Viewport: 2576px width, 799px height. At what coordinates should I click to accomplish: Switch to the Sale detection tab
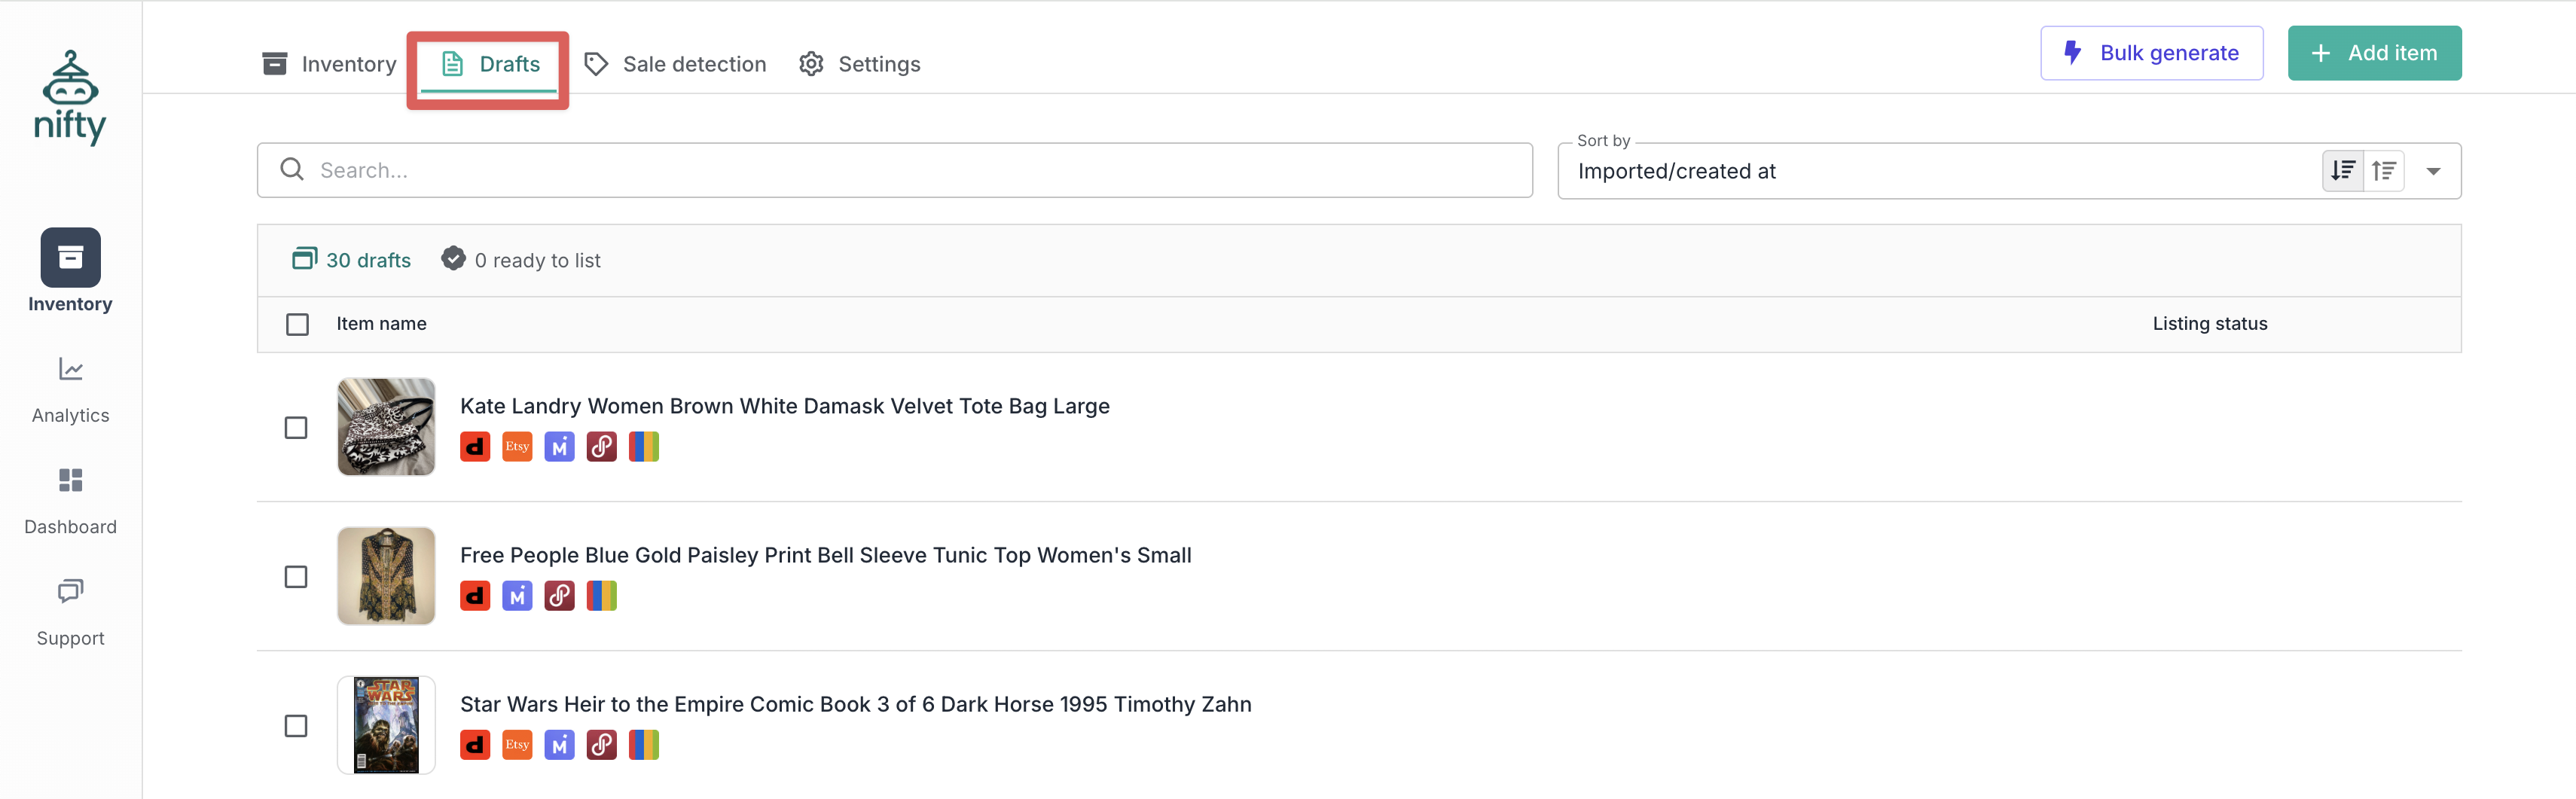tap(675, 64)
